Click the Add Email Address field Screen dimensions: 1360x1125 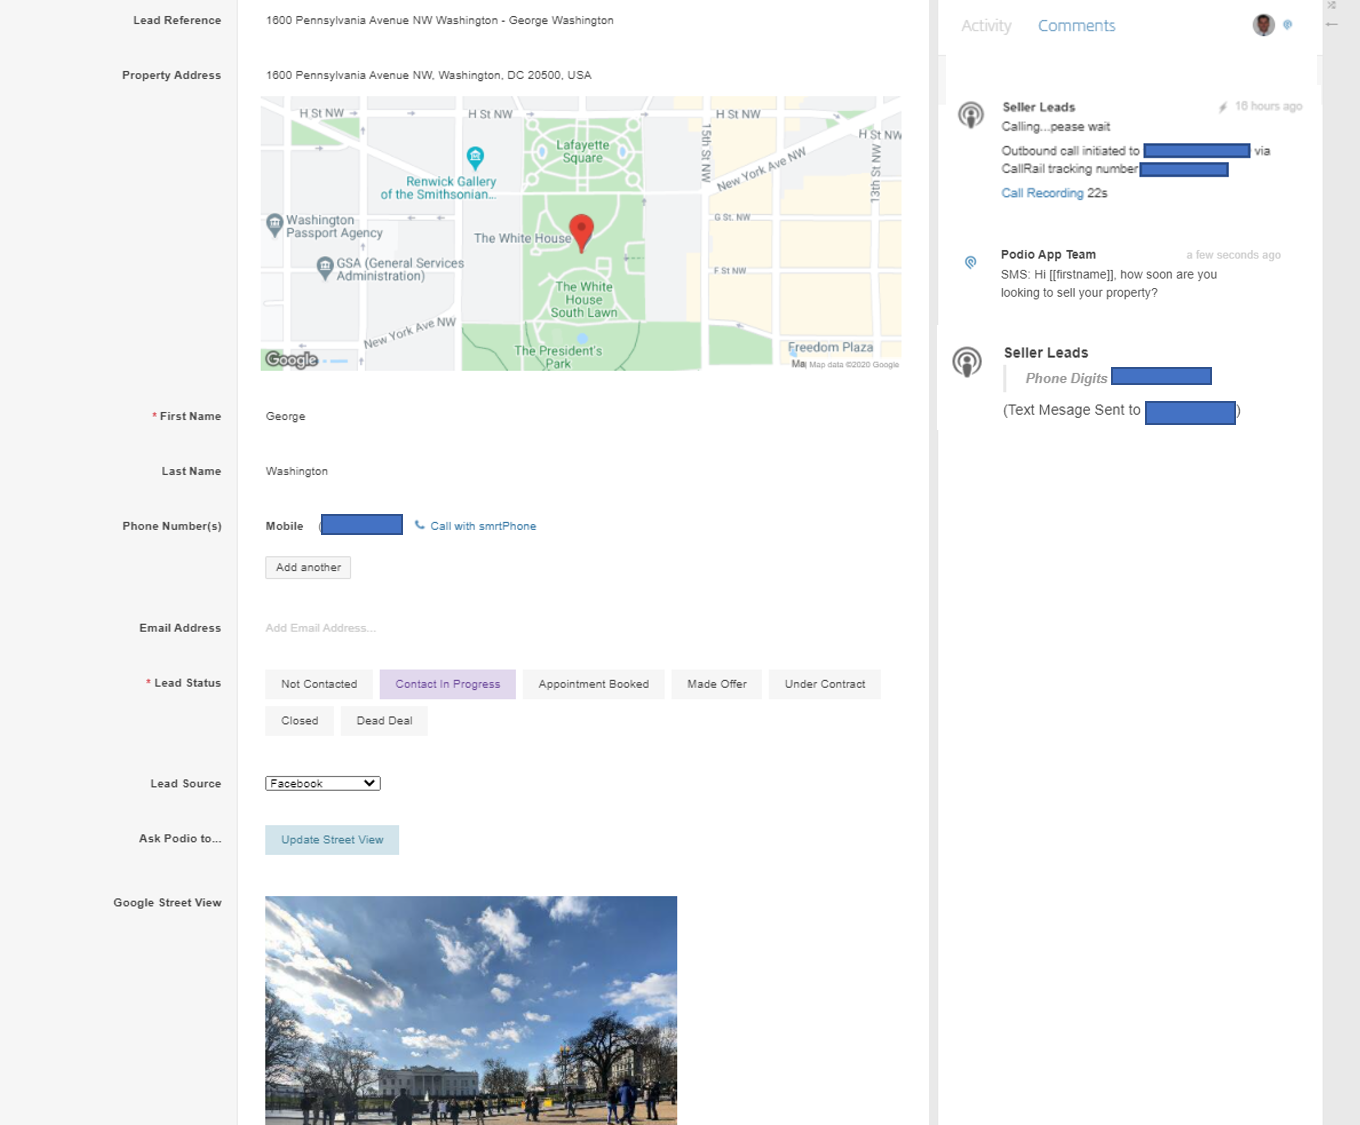(321, 628)
